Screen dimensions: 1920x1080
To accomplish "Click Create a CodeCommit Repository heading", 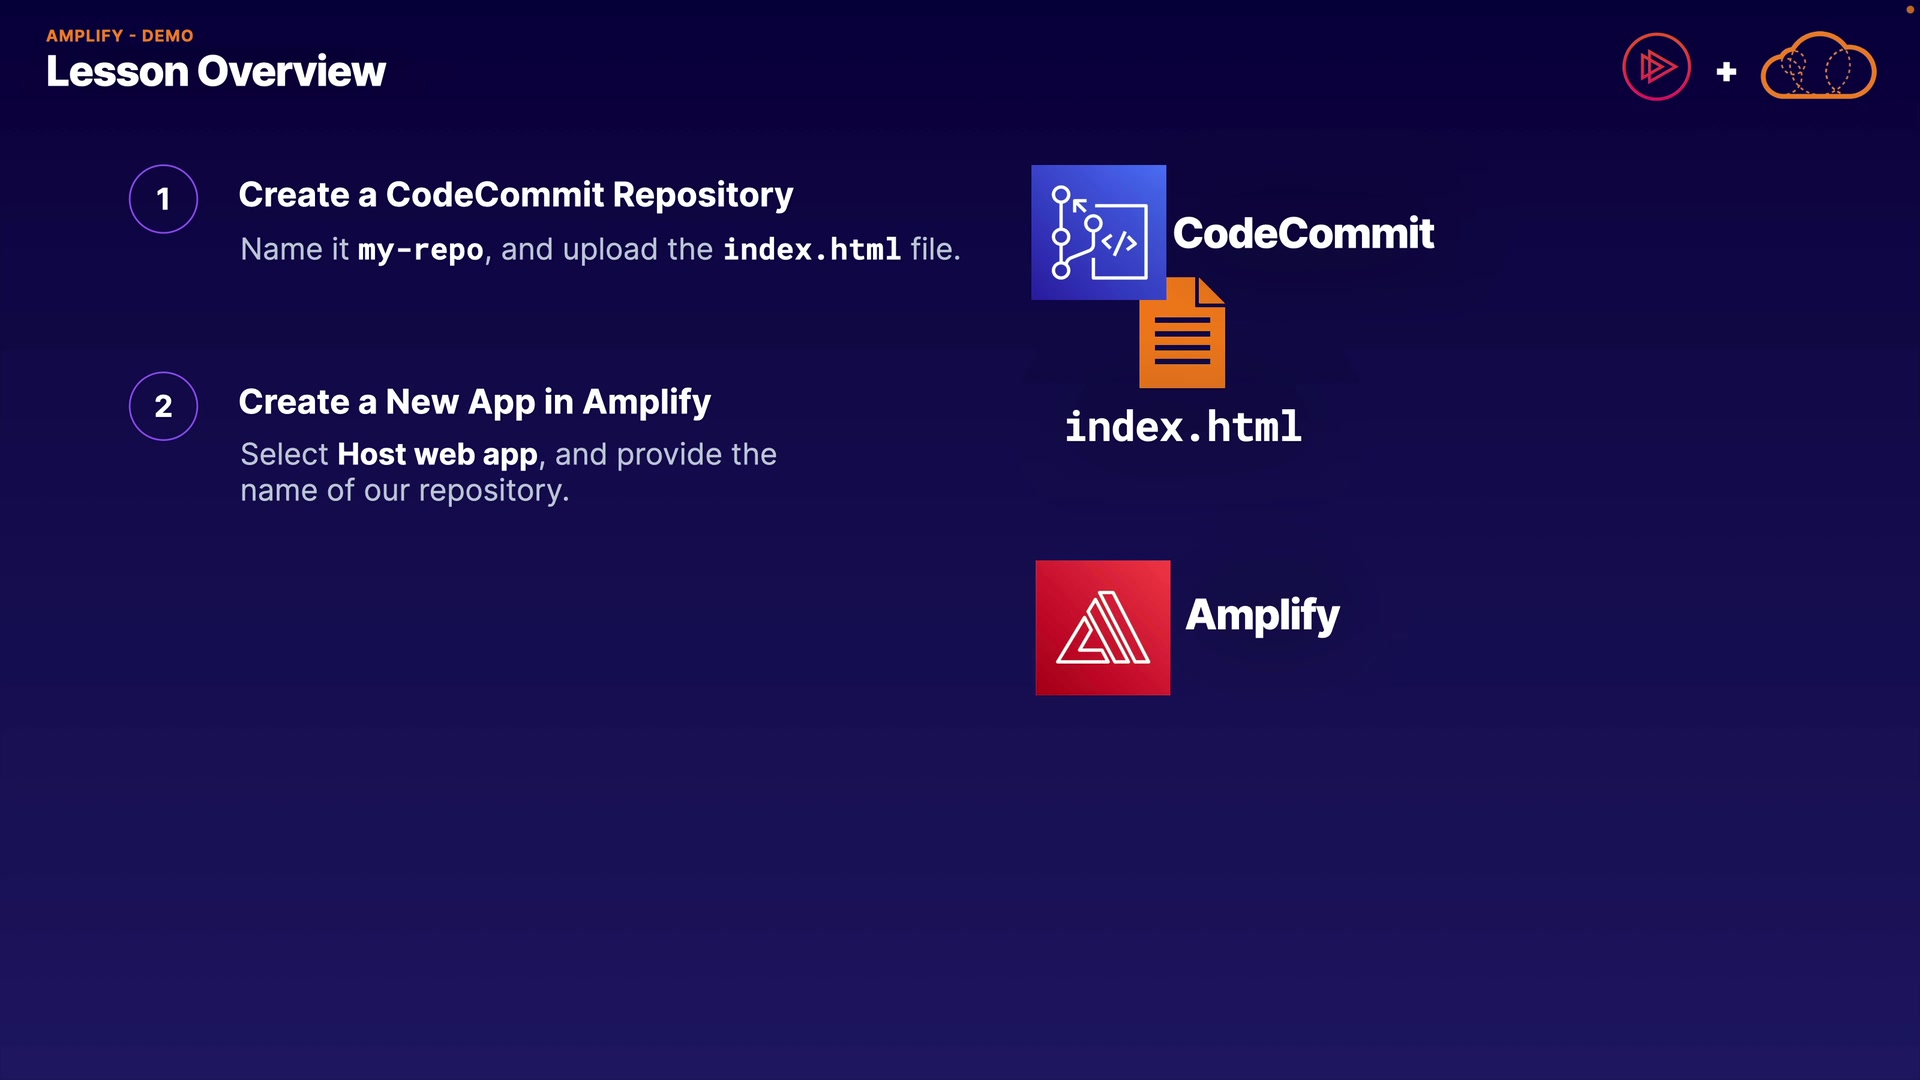I will (515, 195).
